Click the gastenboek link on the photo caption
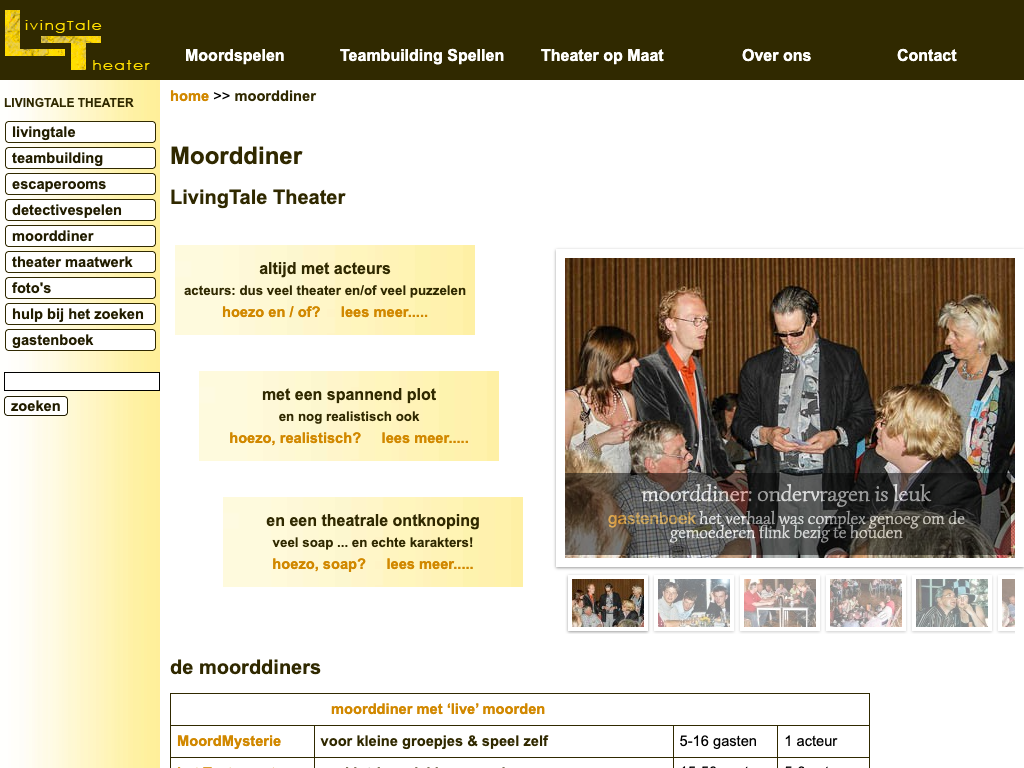 (651, 519)
